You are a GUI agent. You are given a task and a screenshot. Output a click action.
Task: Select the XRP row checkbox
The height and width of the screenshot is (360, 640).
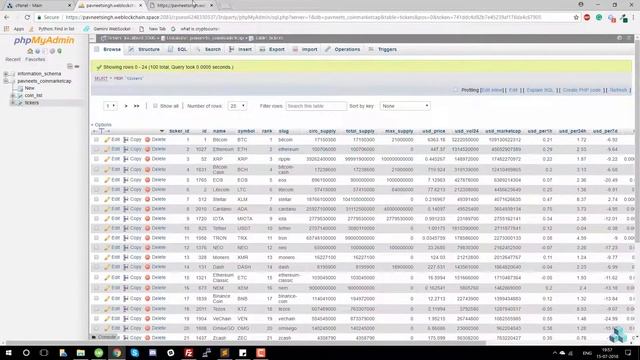[96, 159]
